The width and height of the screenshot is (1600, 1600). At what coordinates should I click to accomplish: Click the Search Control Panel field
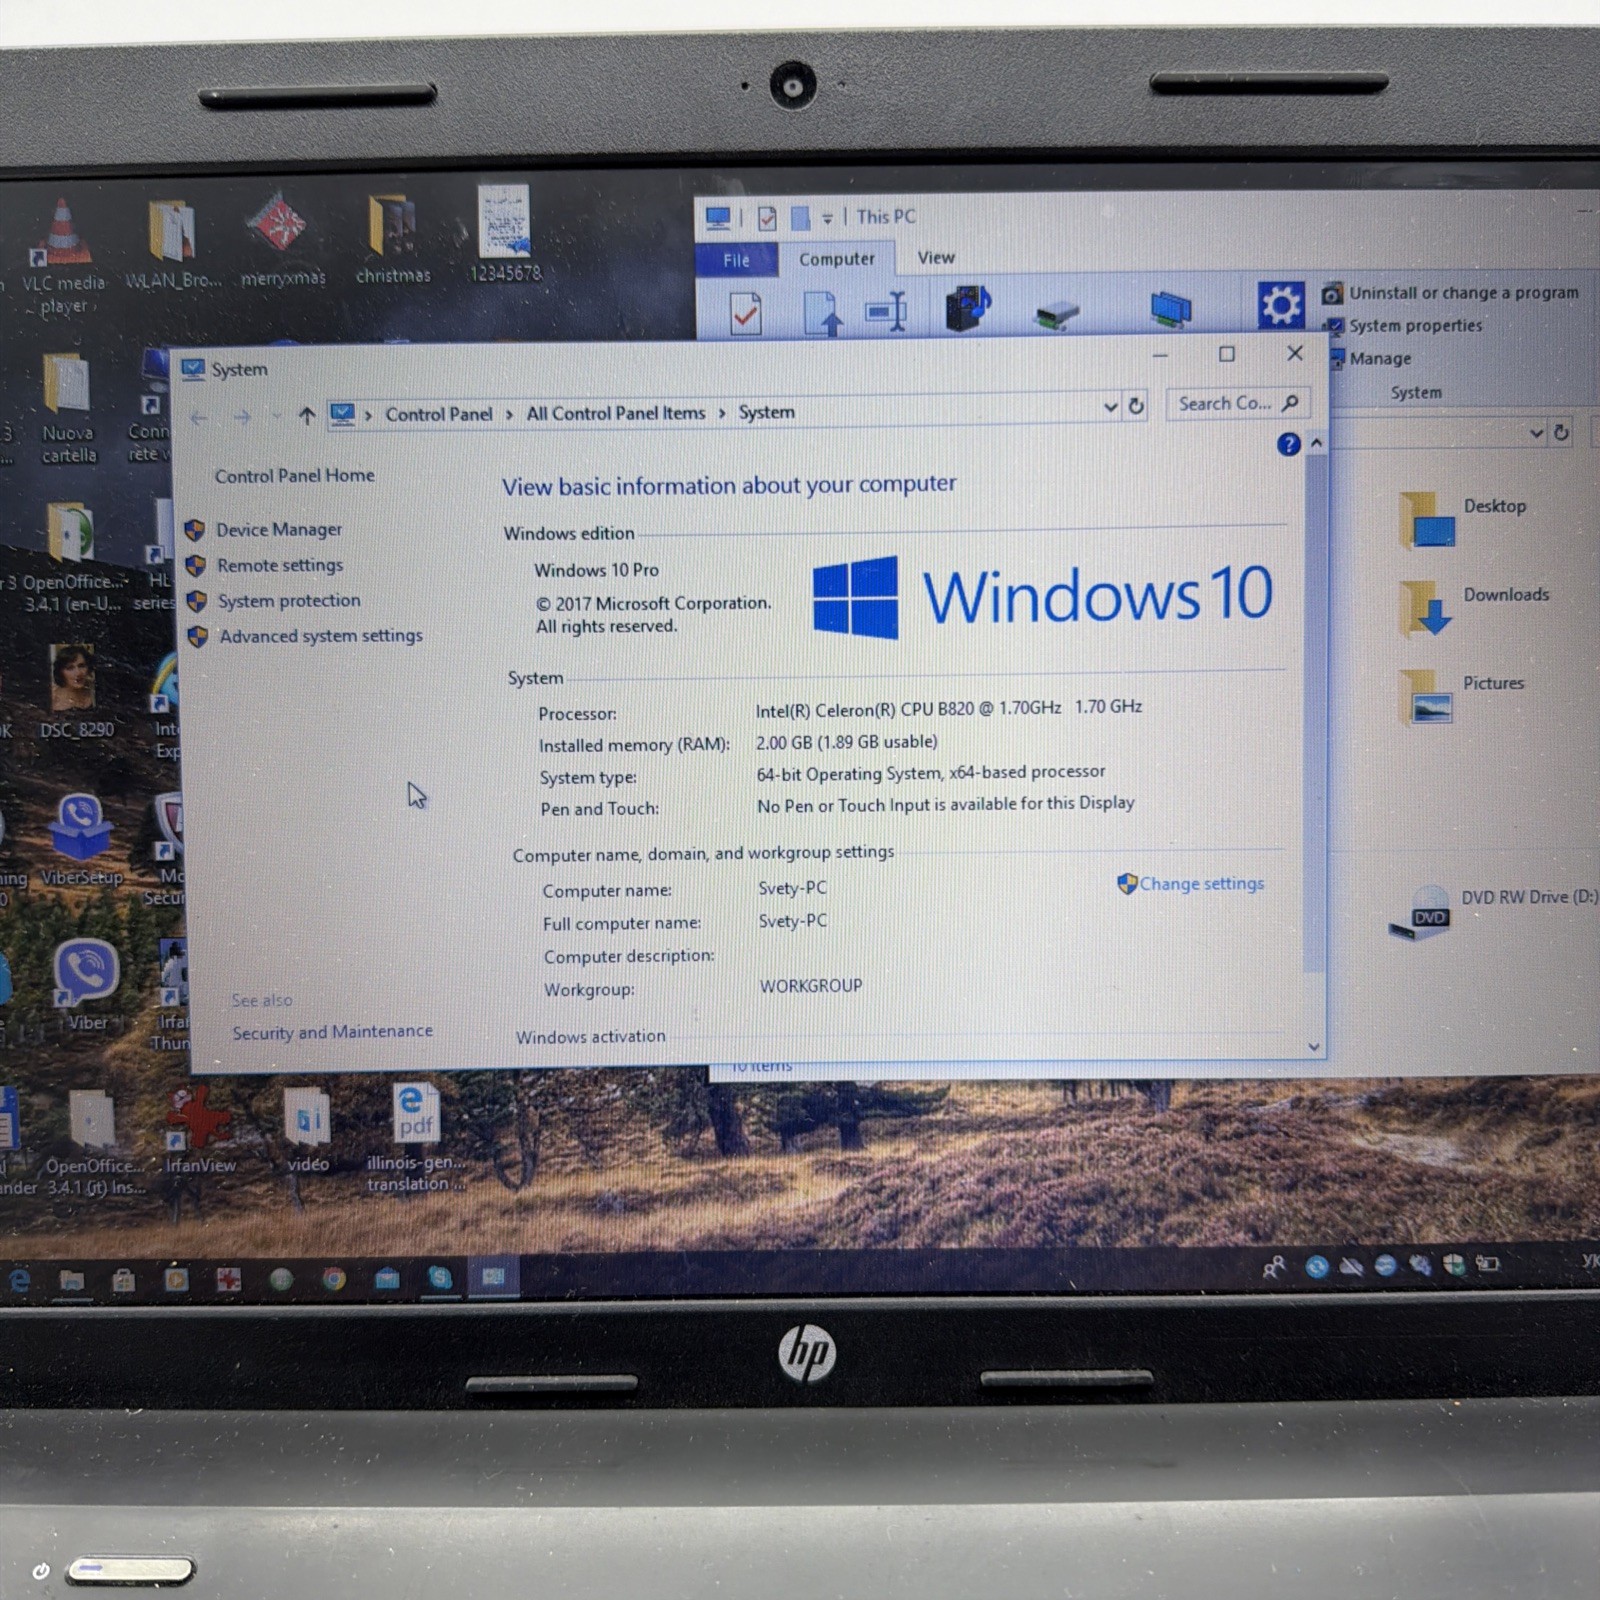click(x=1237, y=403)
